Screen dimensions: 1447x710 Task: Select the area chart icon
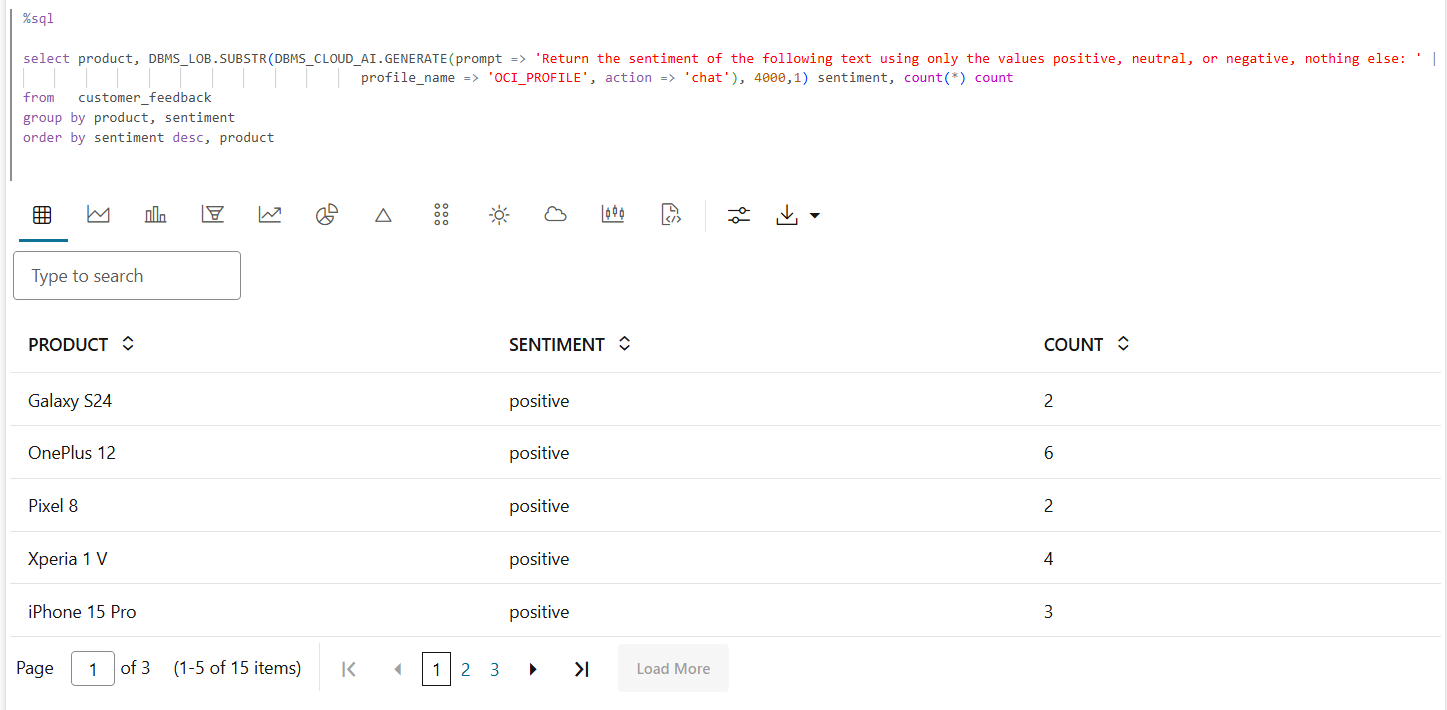click(98, 215)
